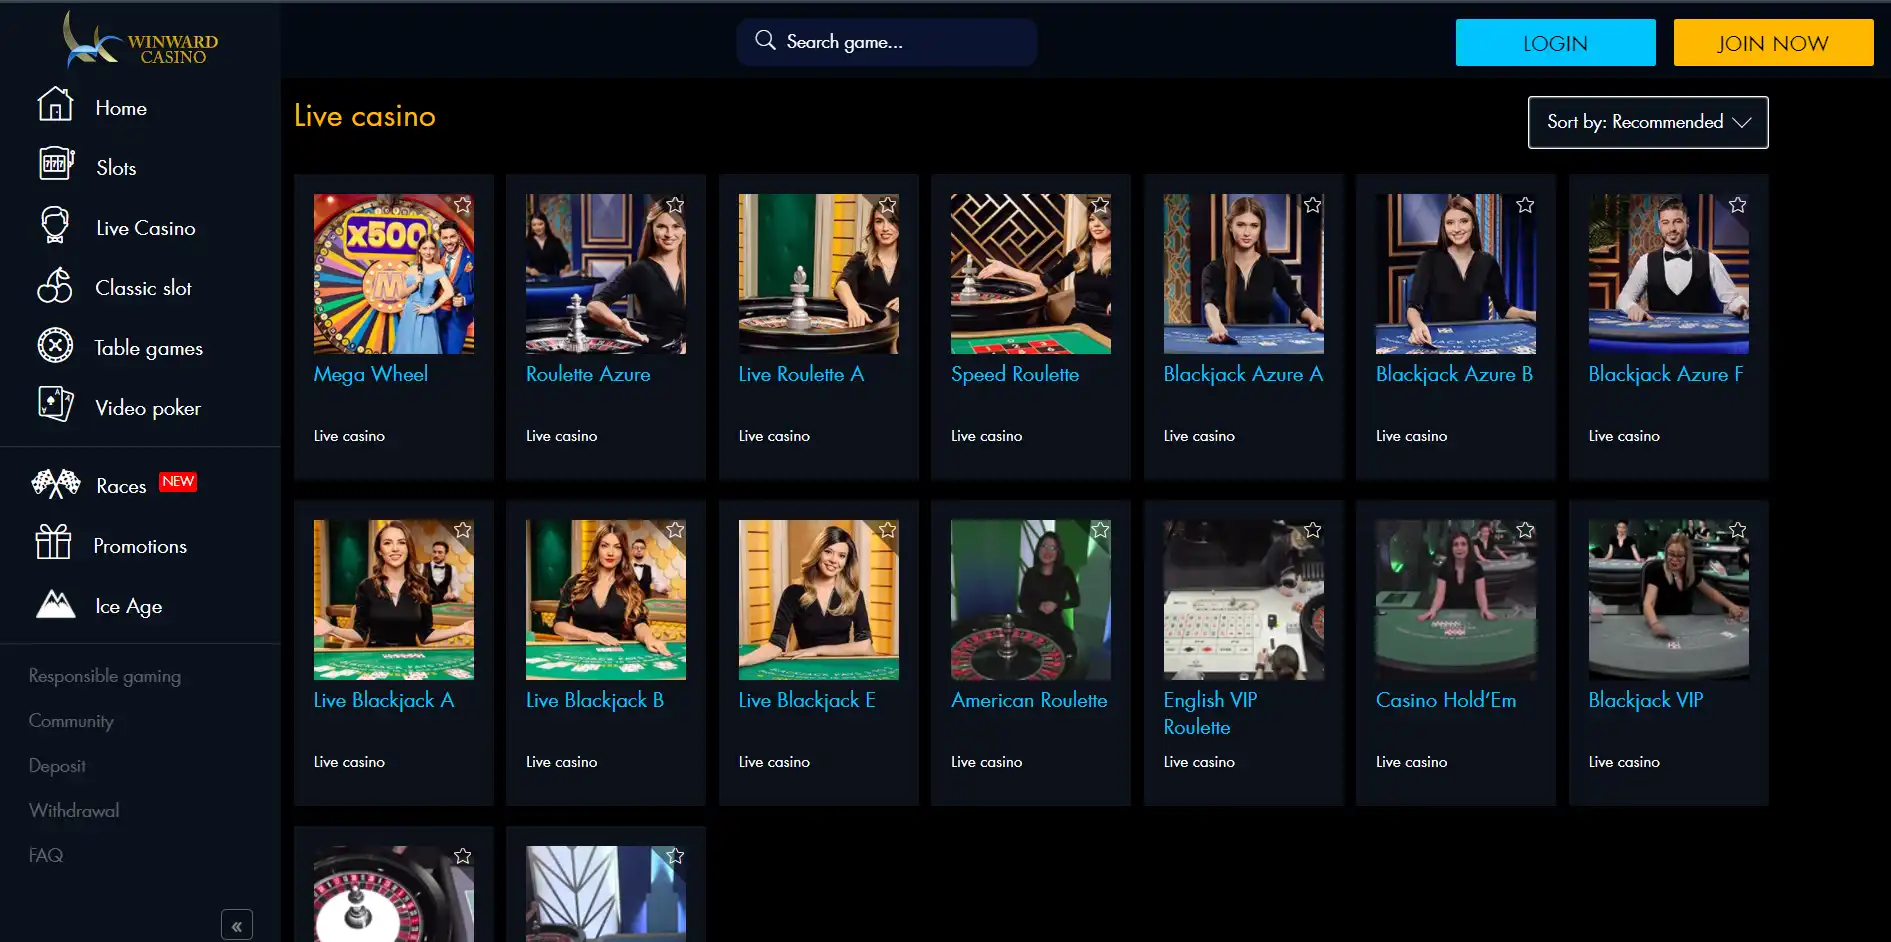Collapse the sidebar with the double-chevron button

[237, 925]
